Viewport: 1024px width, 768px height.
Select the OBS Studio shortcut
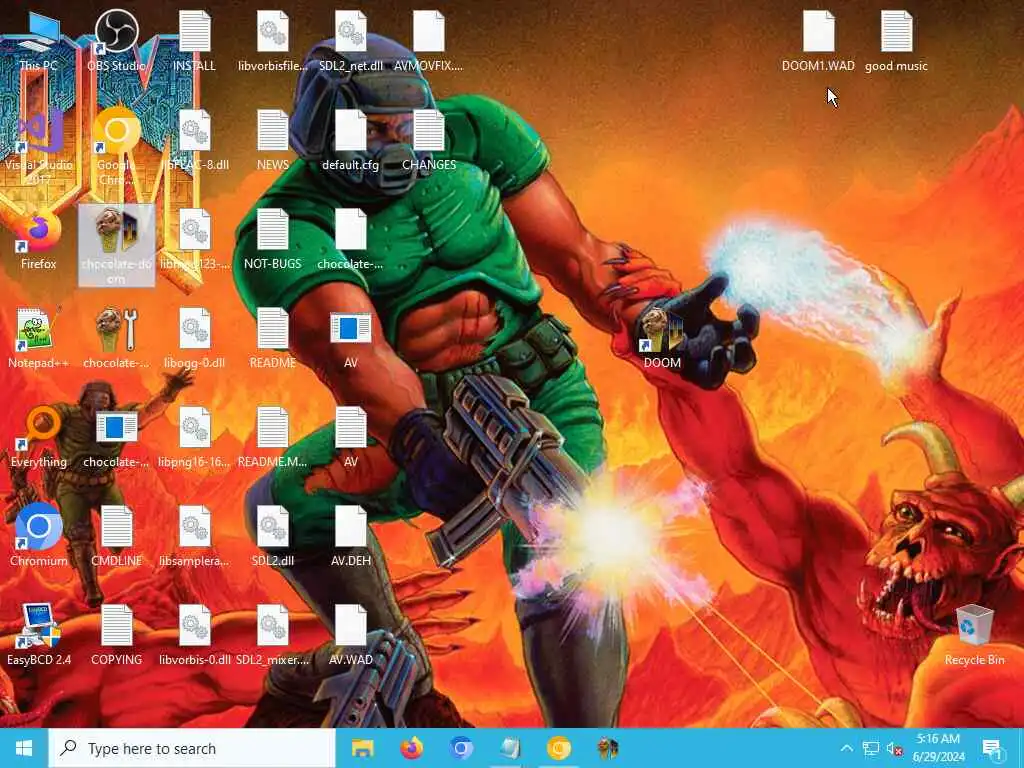(x=116, y=40)
